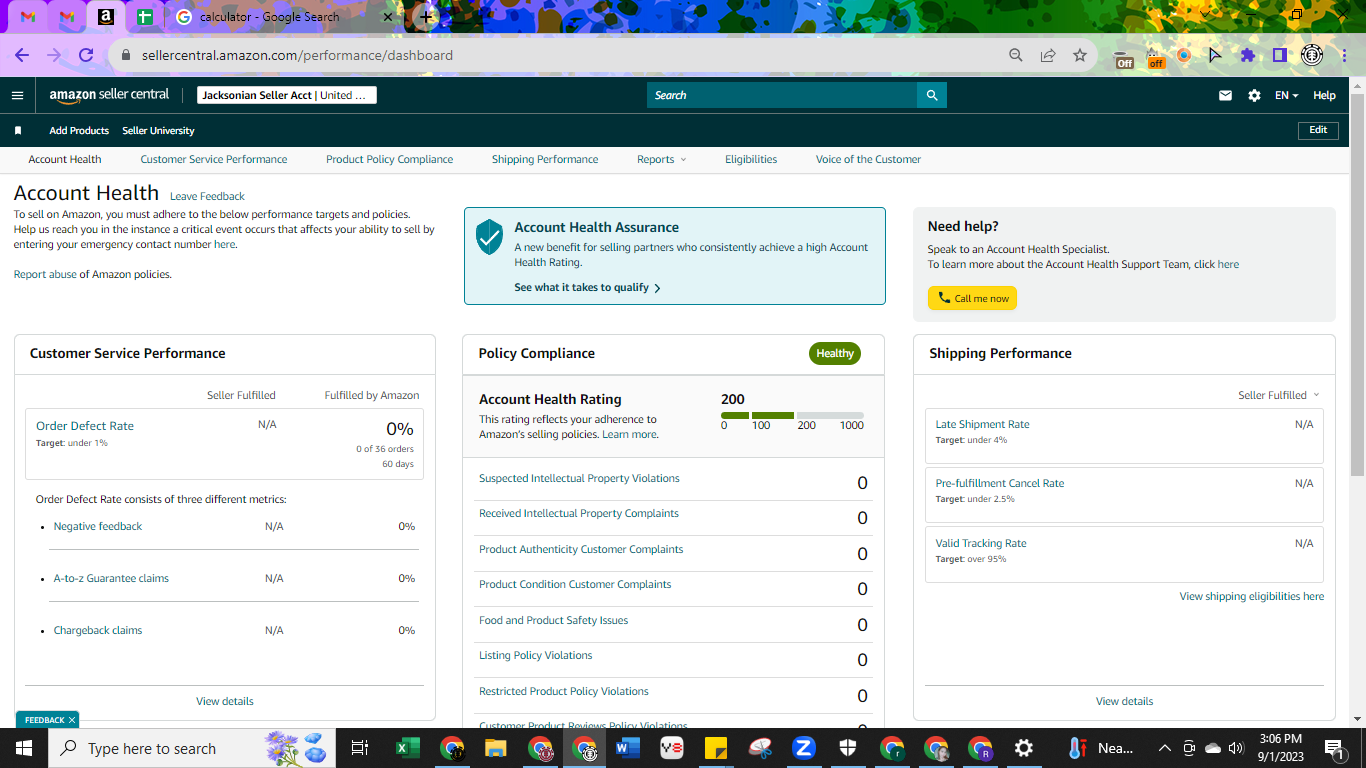This screenshot has width=1366, height=768.
Task: Open the Customer Service Performance tab
Action: (x=214, y=159)
